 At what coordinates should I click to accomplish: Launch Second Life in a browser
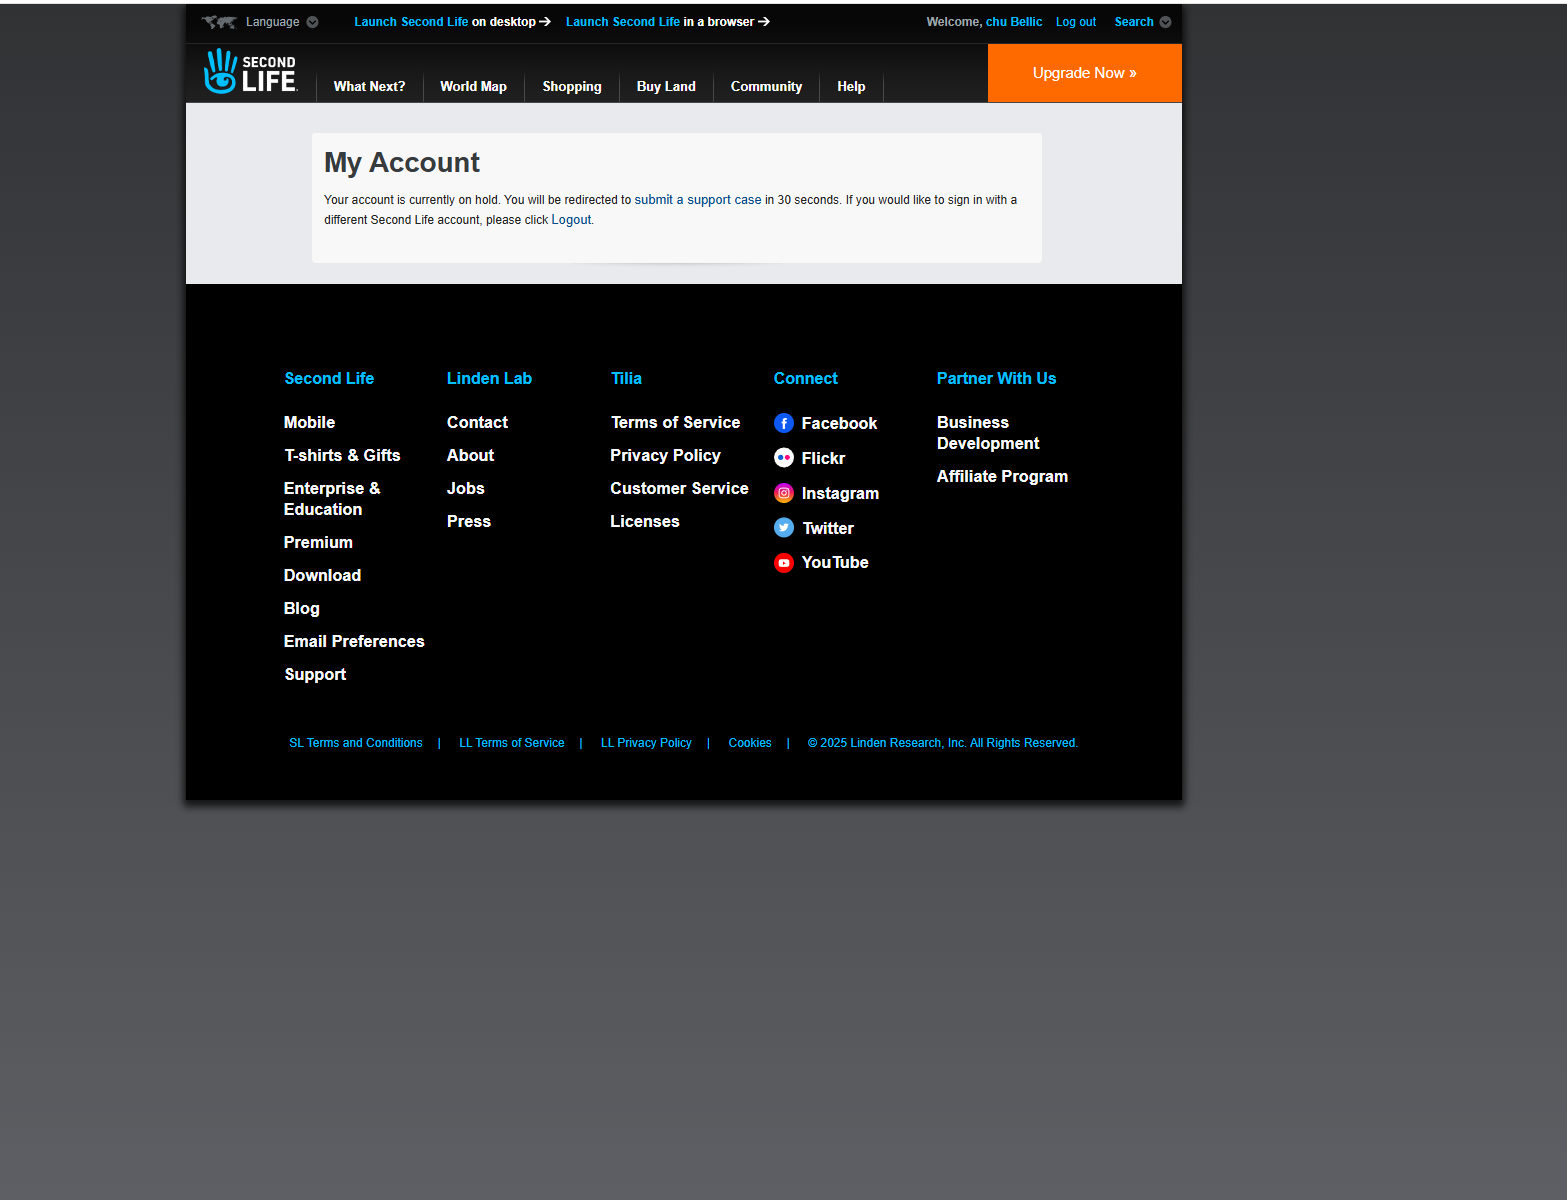(x=668, y=22)
